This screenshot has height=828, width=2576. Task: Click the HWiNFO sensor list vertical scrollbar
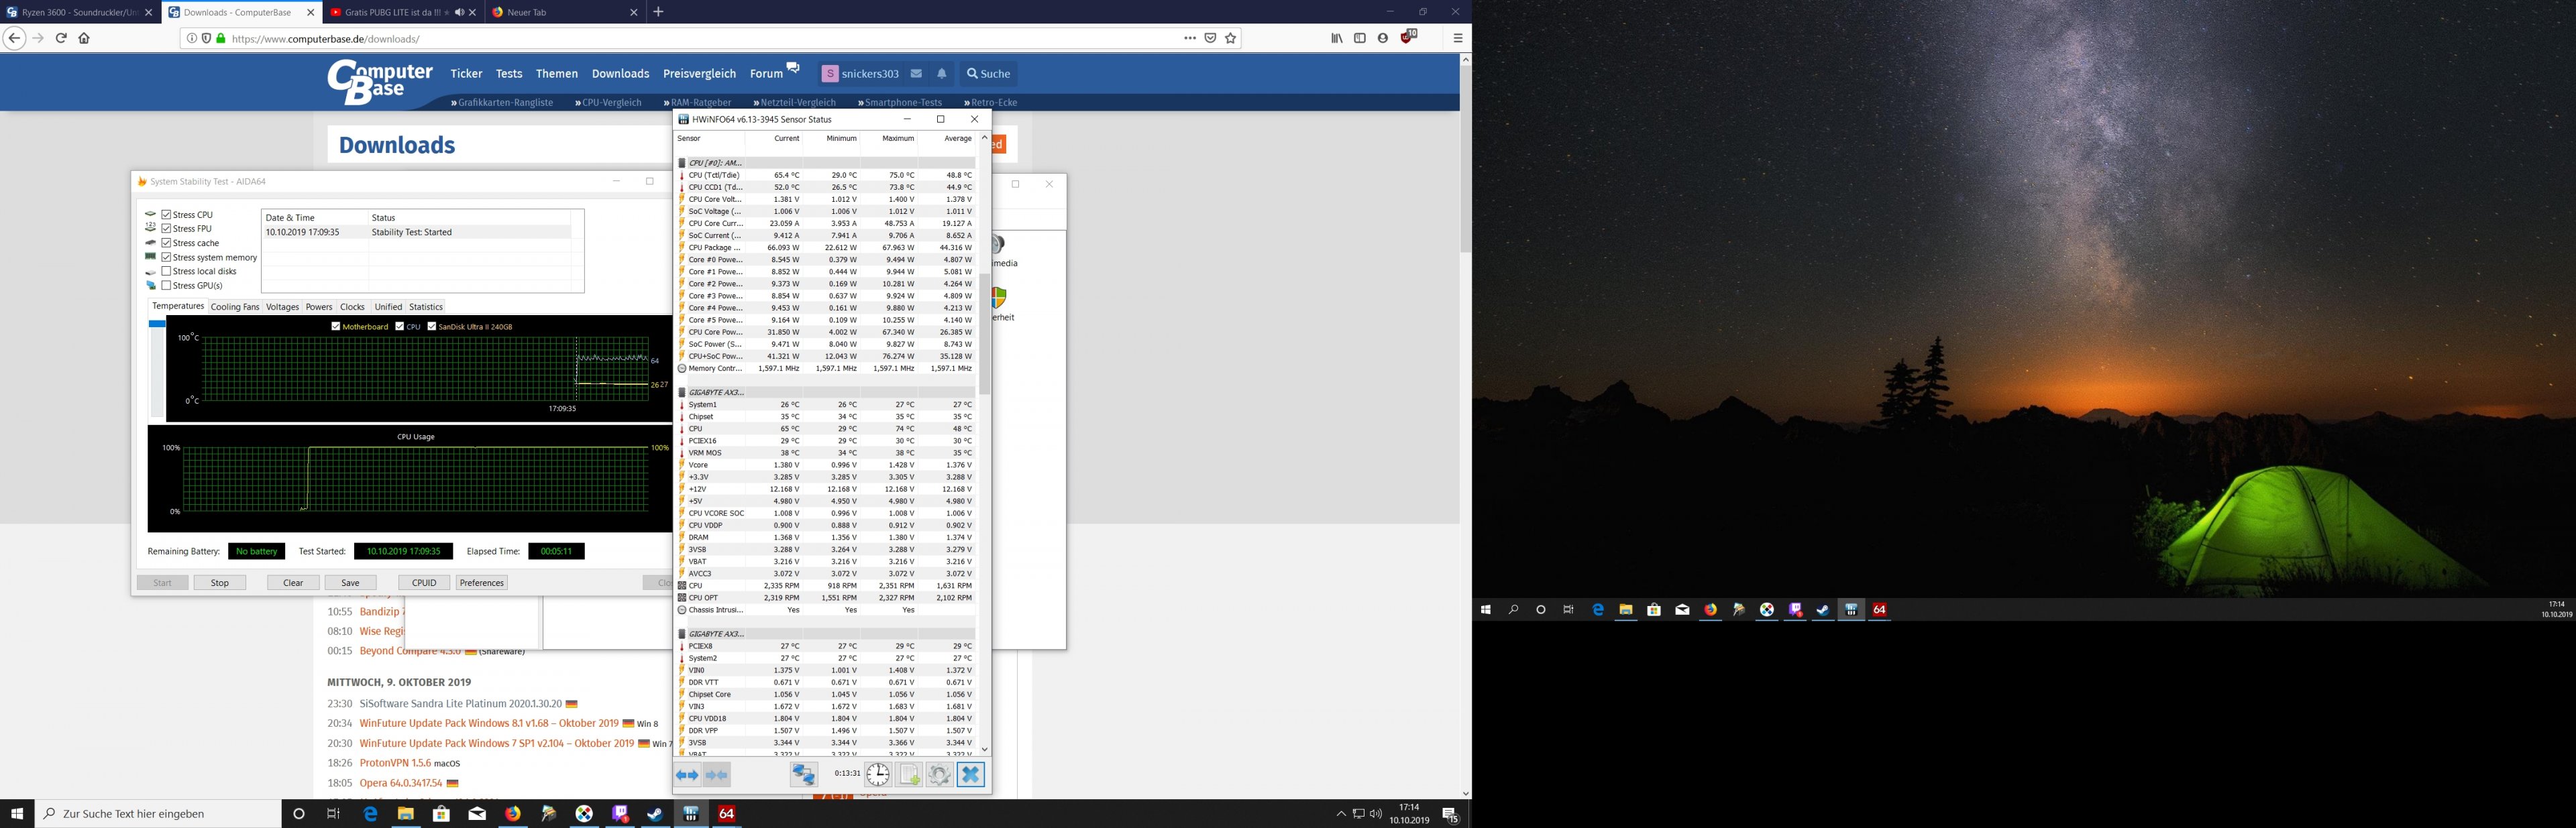point(984,335)
